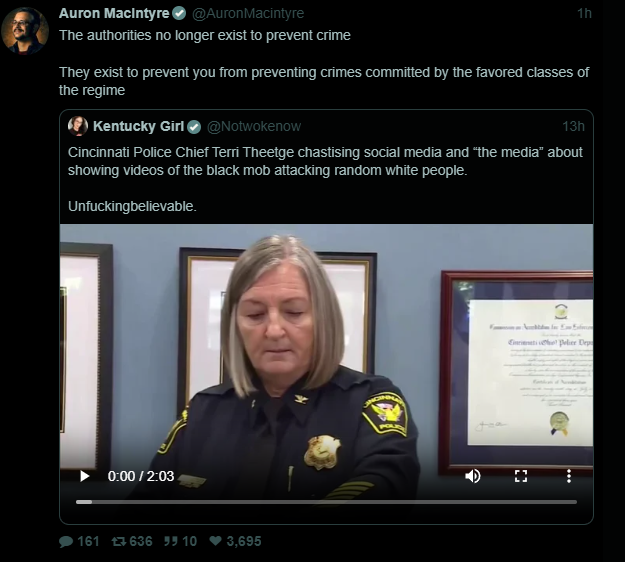625x562 pixels.
Task: Click the Auron MacIntyre display name
Action: 114,13
